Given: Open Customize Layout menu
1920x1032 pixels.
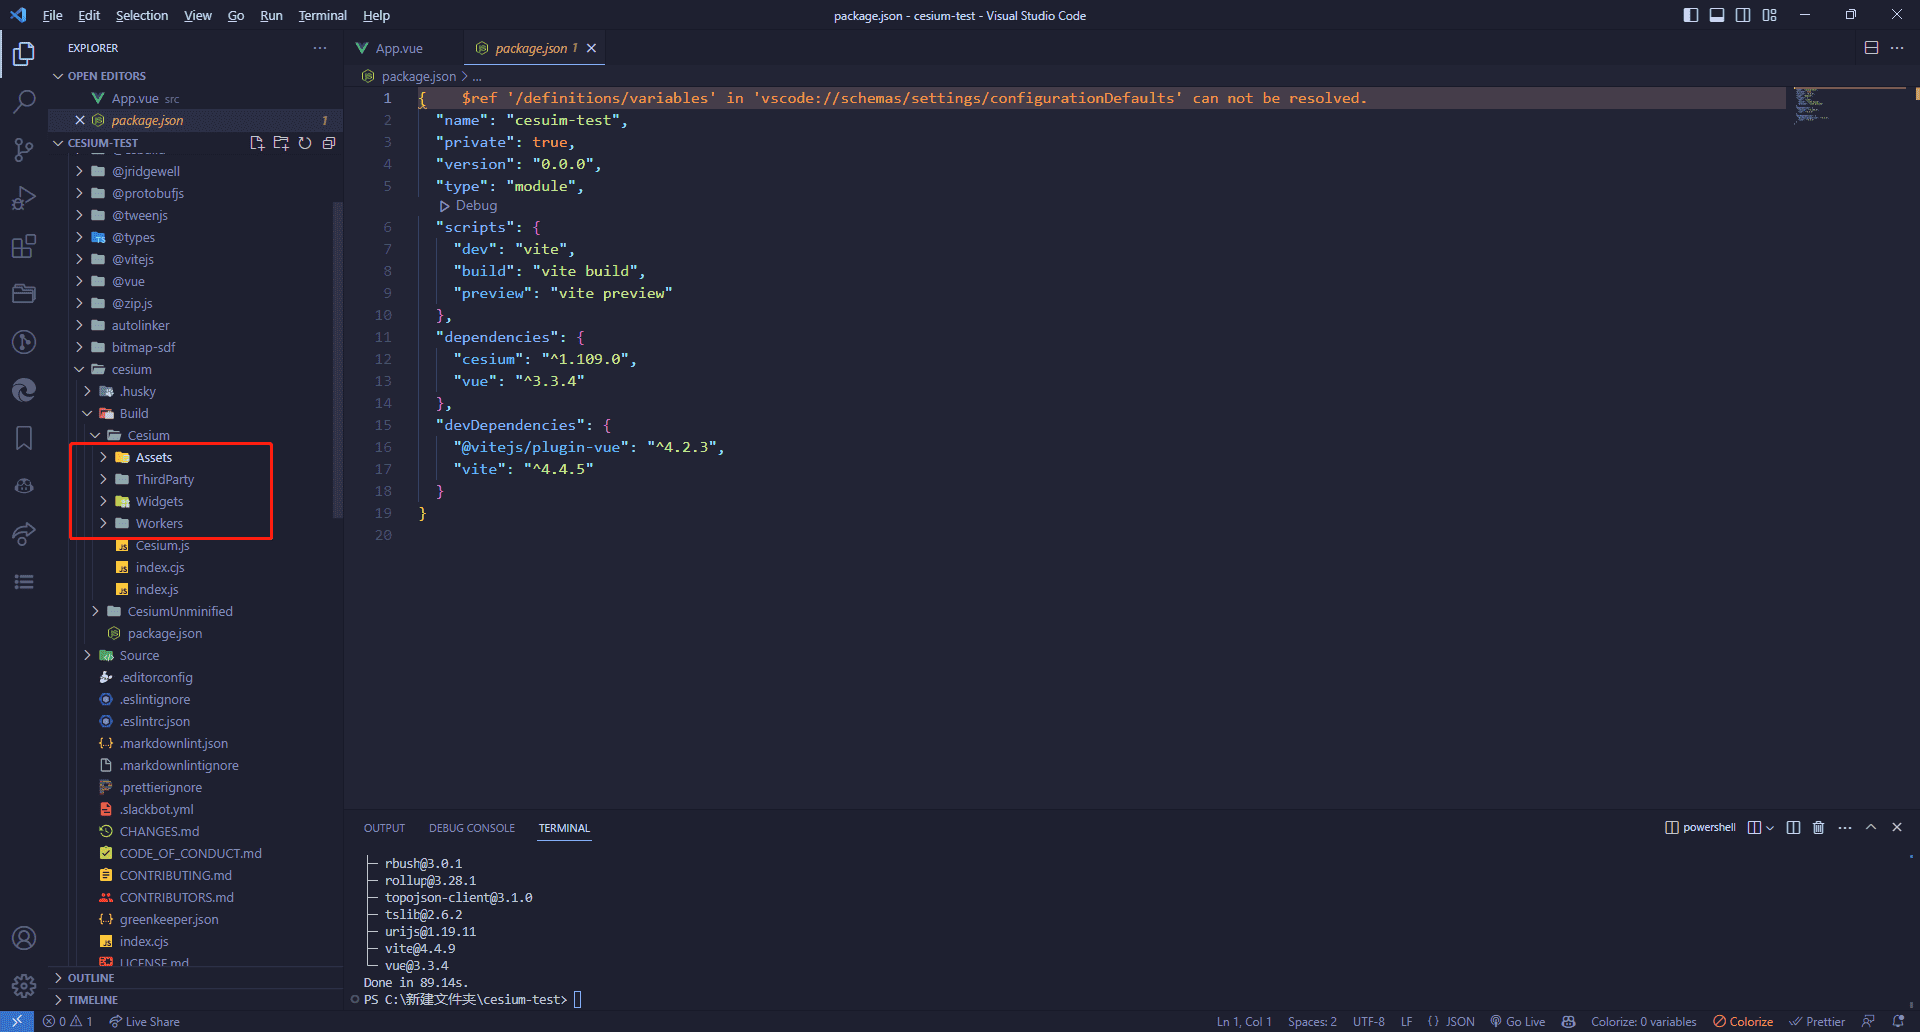Looking at the screenshot, I should pos(1769,15).
